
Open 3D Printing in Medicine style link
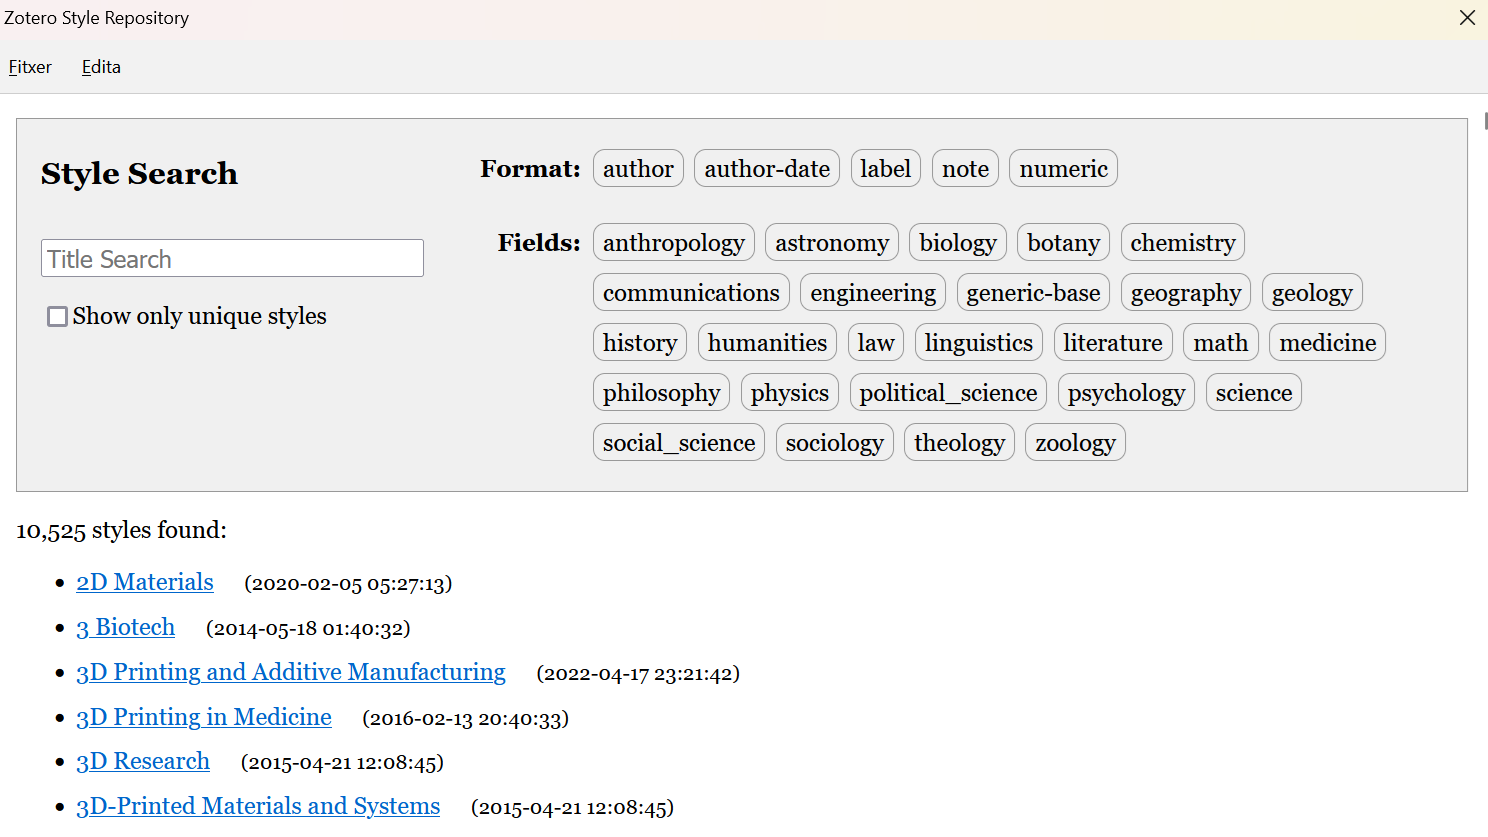[x=204, y=717]
